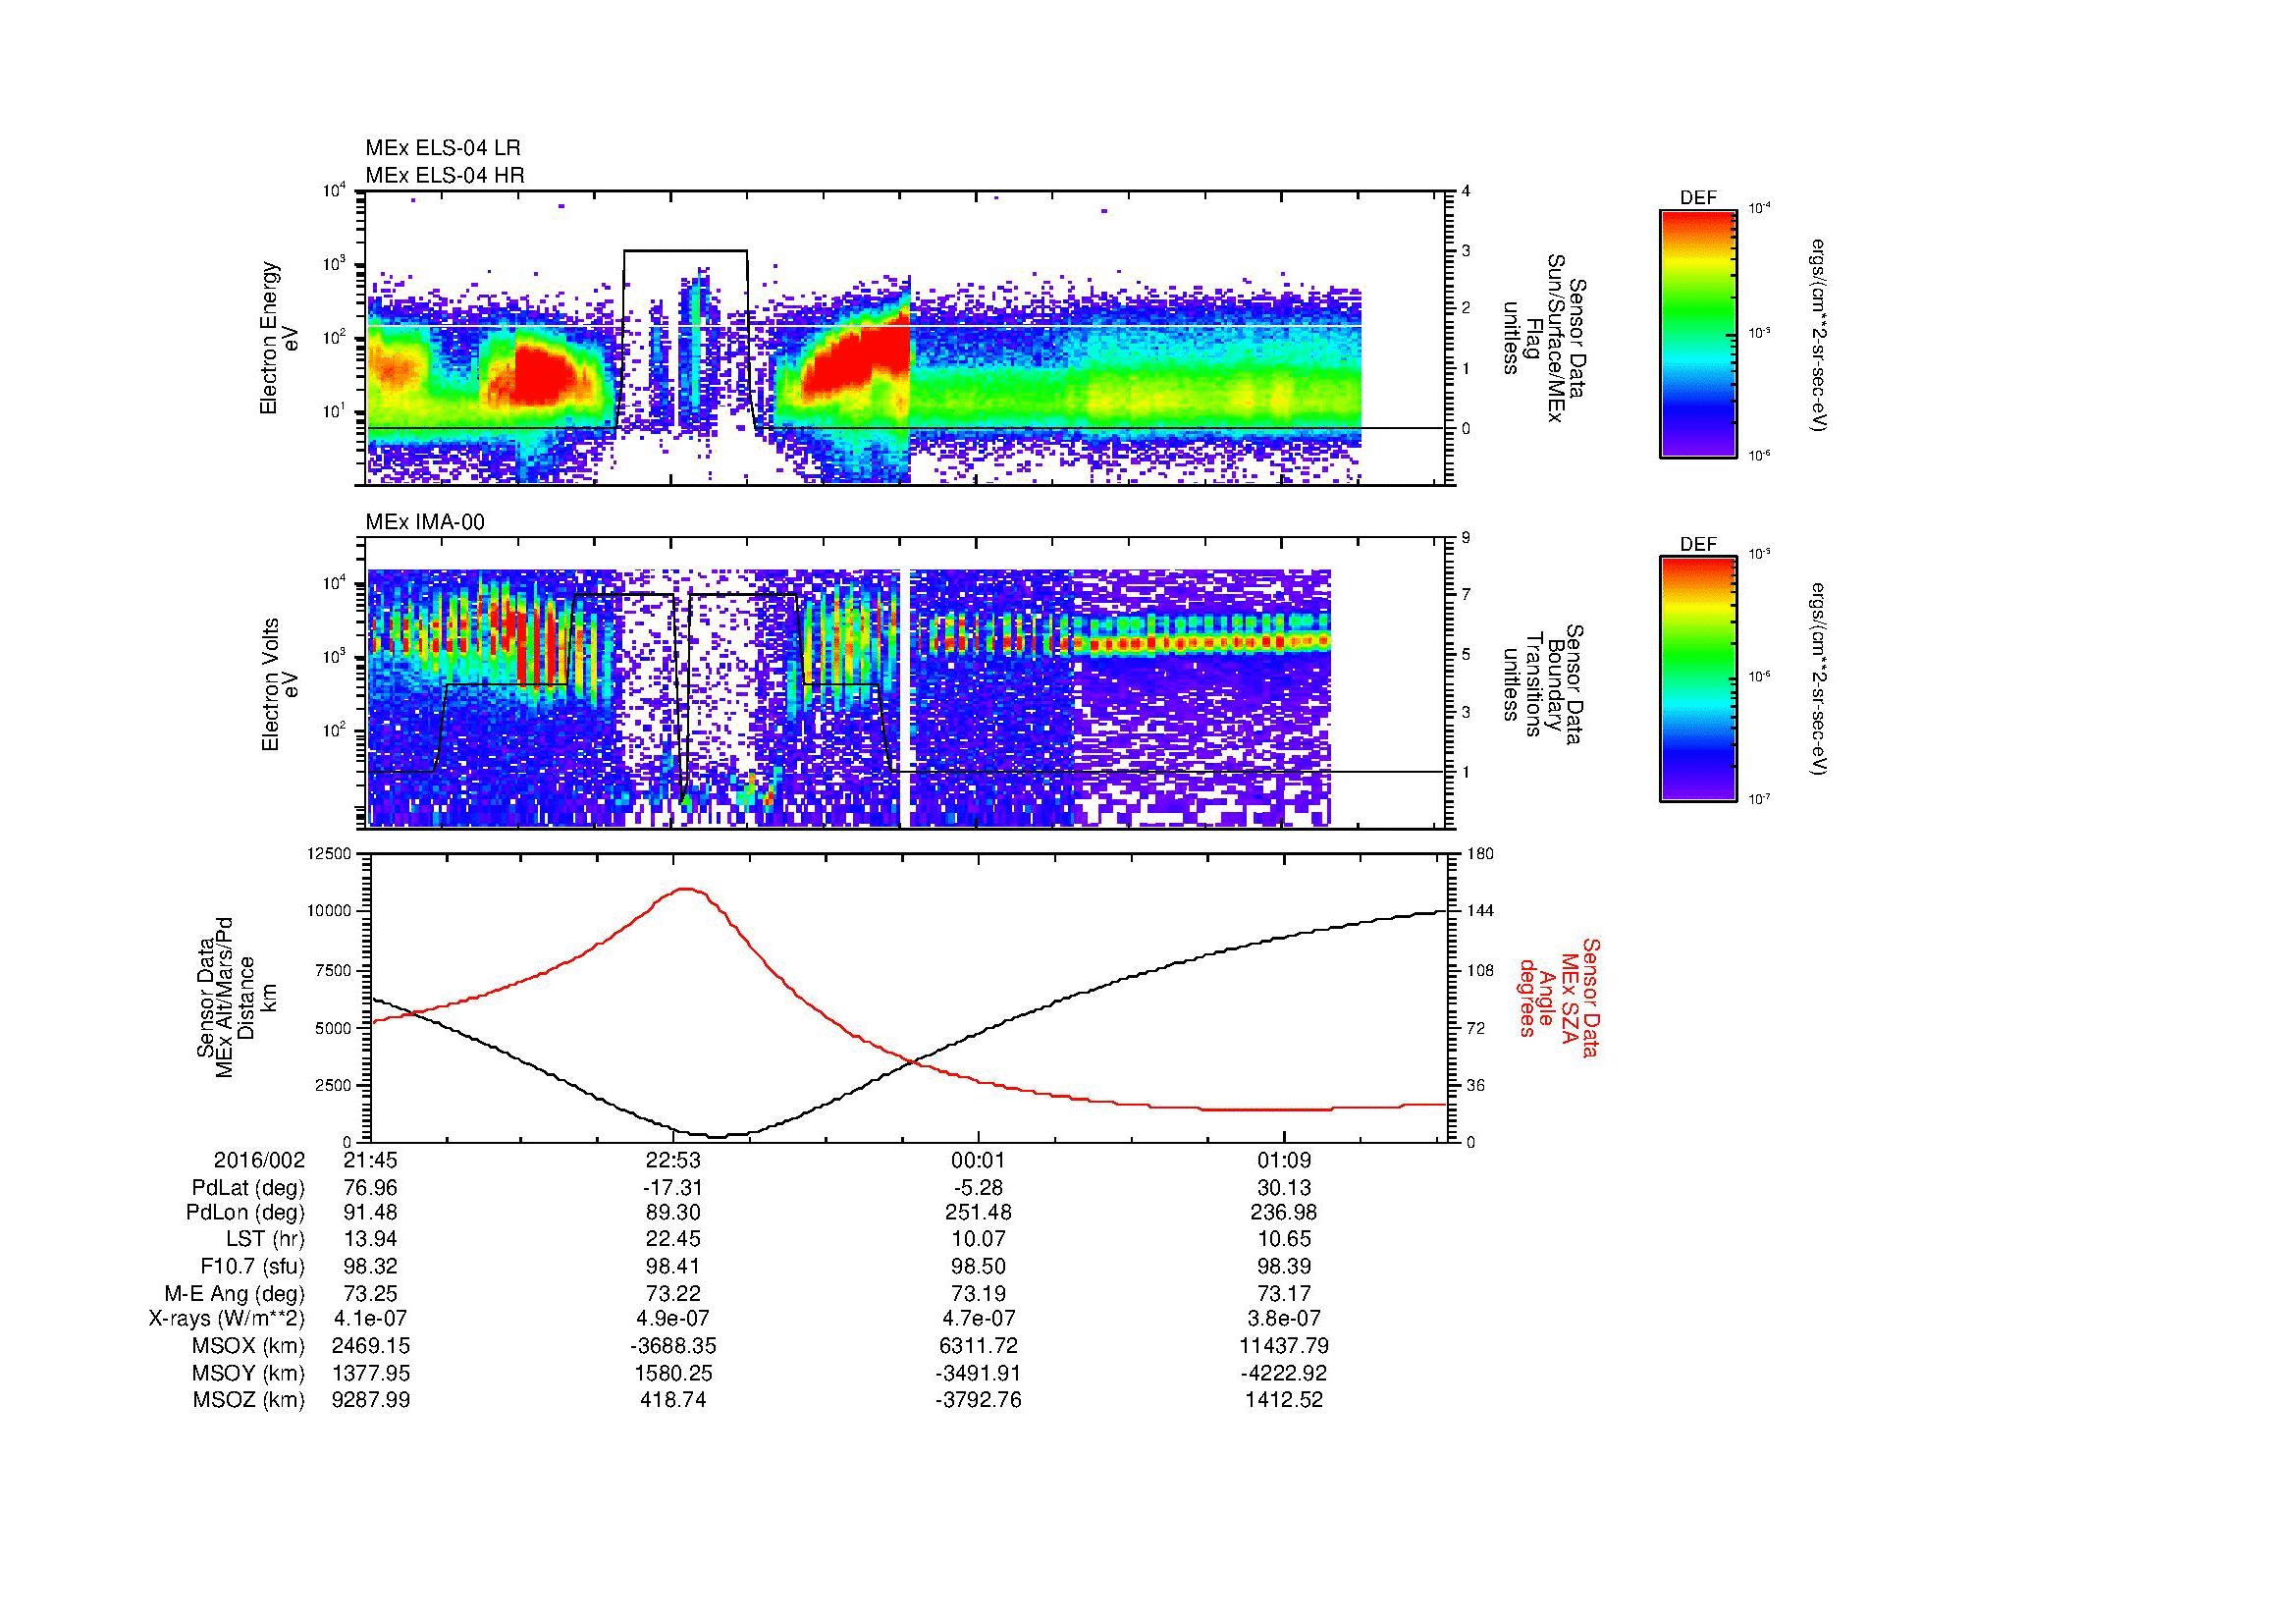Click the 01:09 time tick label

click(1284, 1160)
